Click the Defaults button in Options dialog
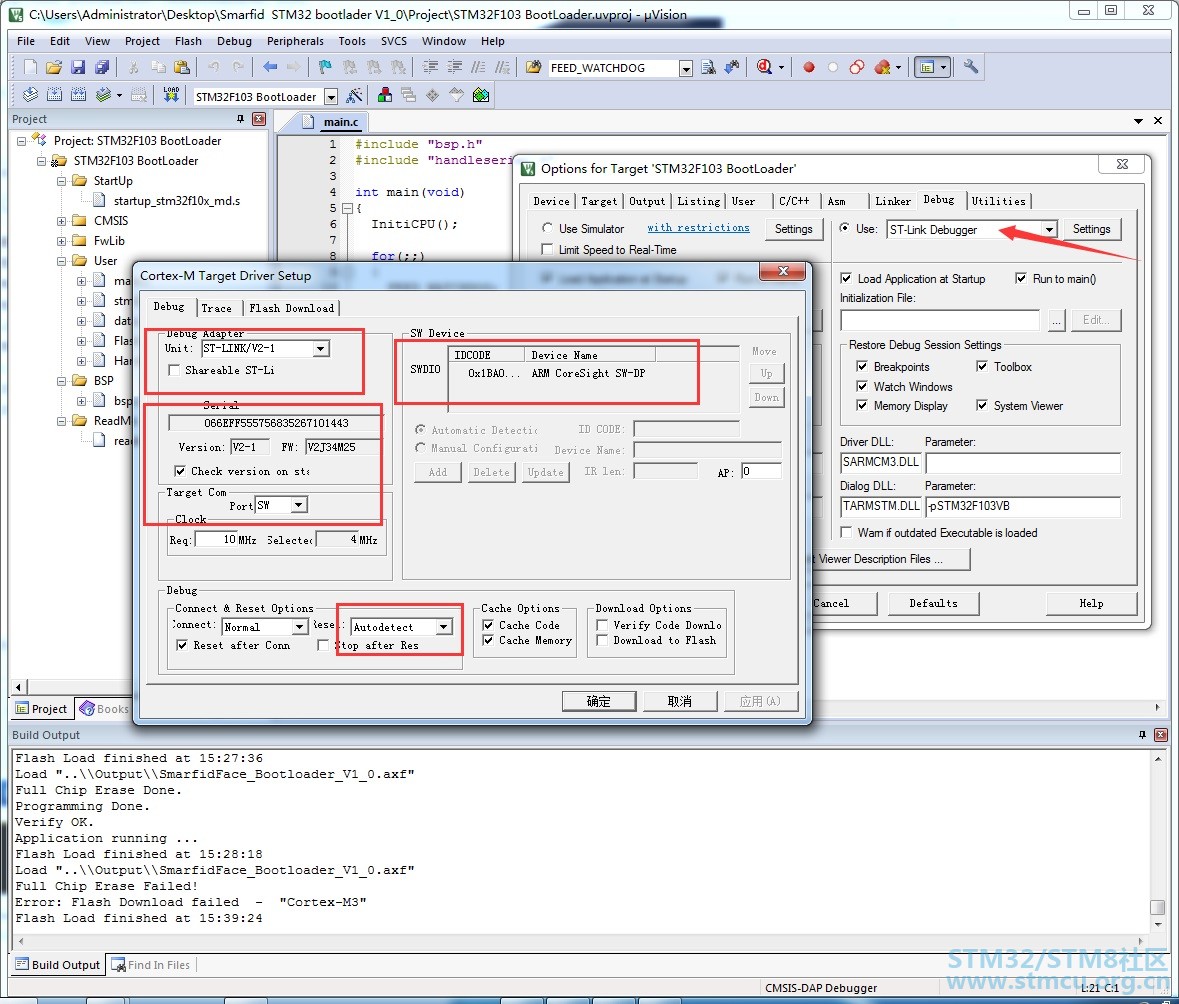1179x1004 pixels. (933, 603)
